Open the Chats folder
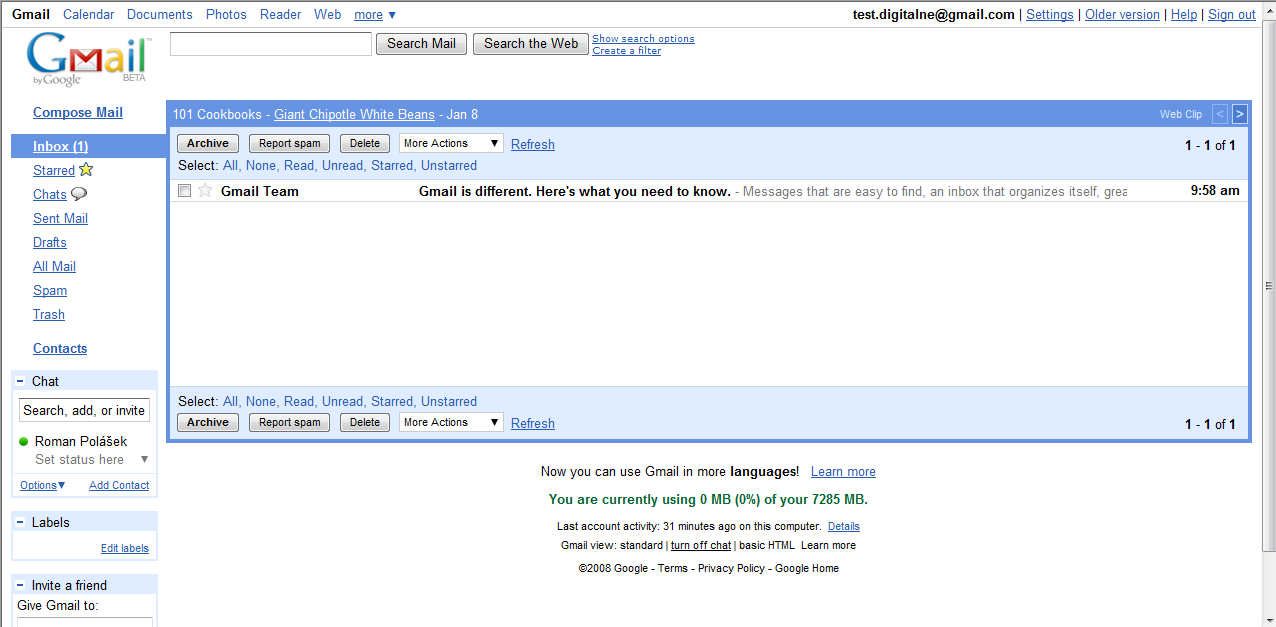The image size is (1276, 627). [50, 194]
